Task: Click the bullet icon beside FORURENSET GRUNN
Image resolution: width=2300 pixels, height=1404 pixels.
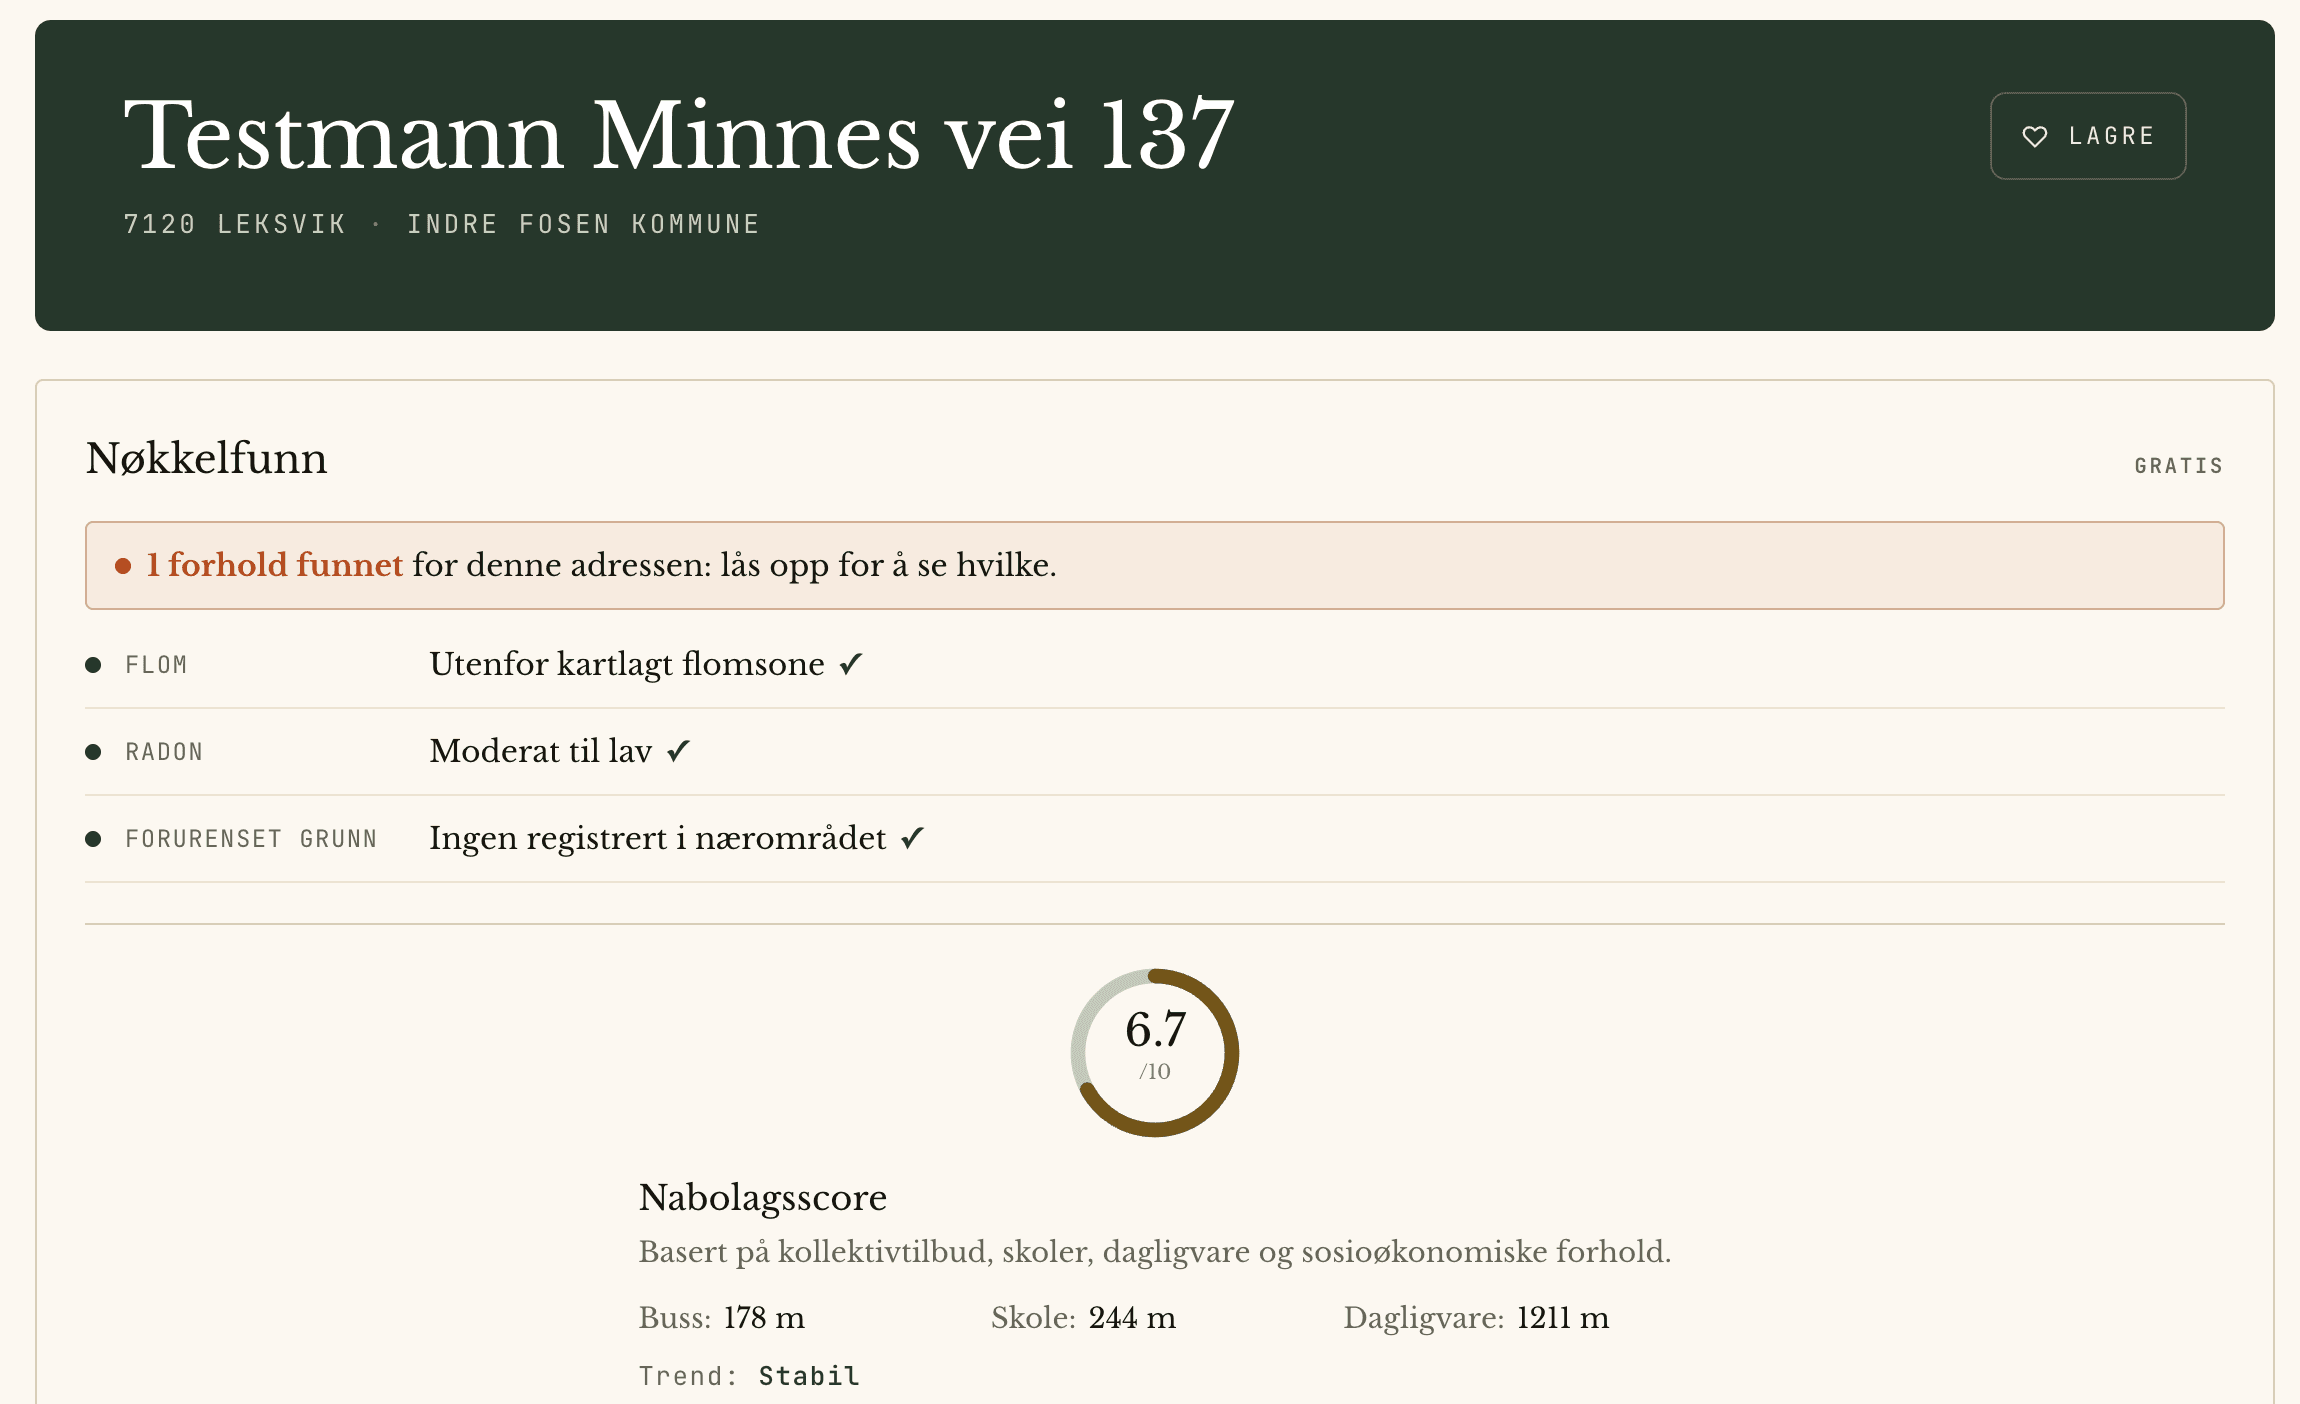Action: pos(93,839)
